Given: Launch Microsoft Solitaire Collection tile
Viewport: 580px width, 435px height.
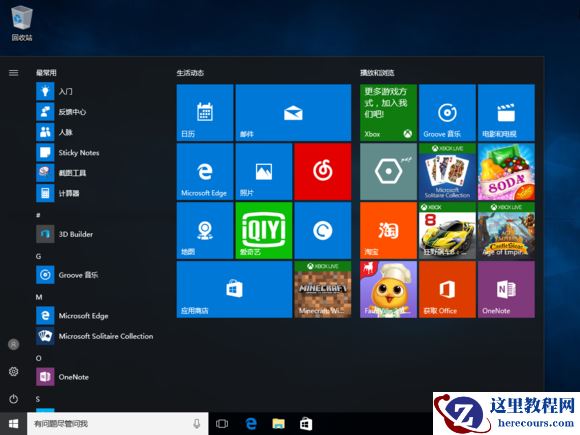Looking at the screenshot, I should pyautogui.click(x=447, y=172).
